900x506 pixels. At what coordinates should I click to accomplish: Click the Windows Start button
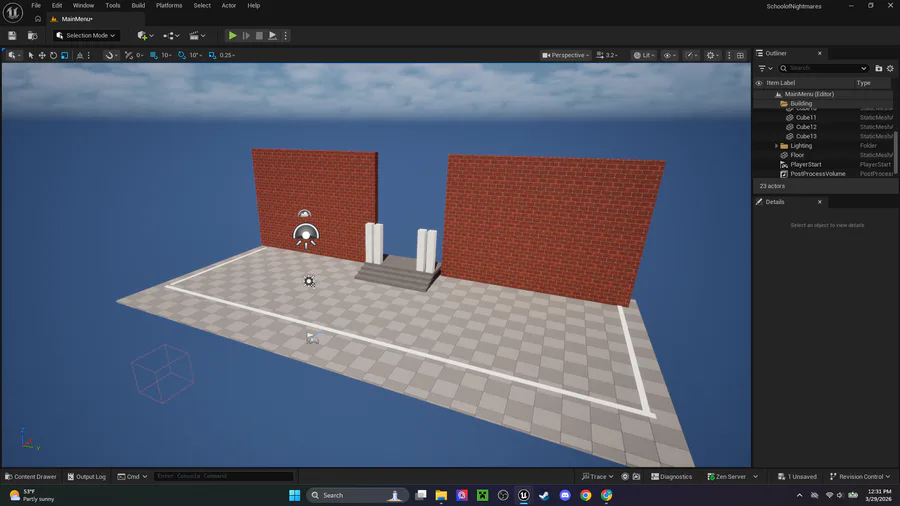point(294,495)
